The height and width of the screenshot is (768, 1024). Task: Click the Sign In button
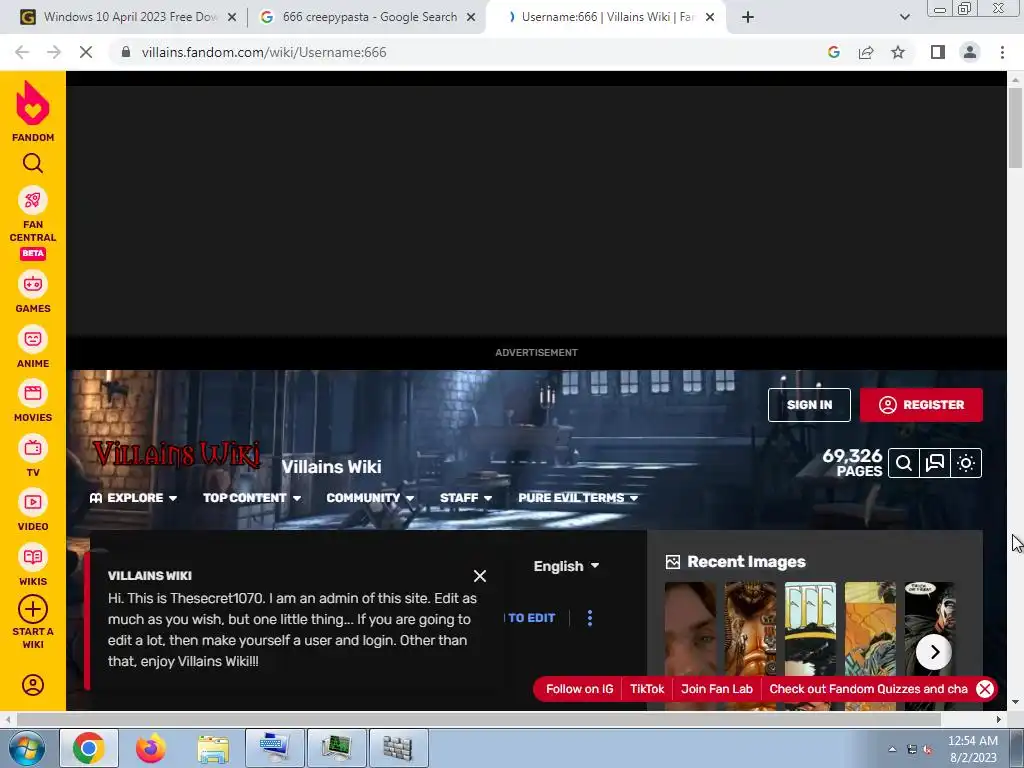pos(809,405)
